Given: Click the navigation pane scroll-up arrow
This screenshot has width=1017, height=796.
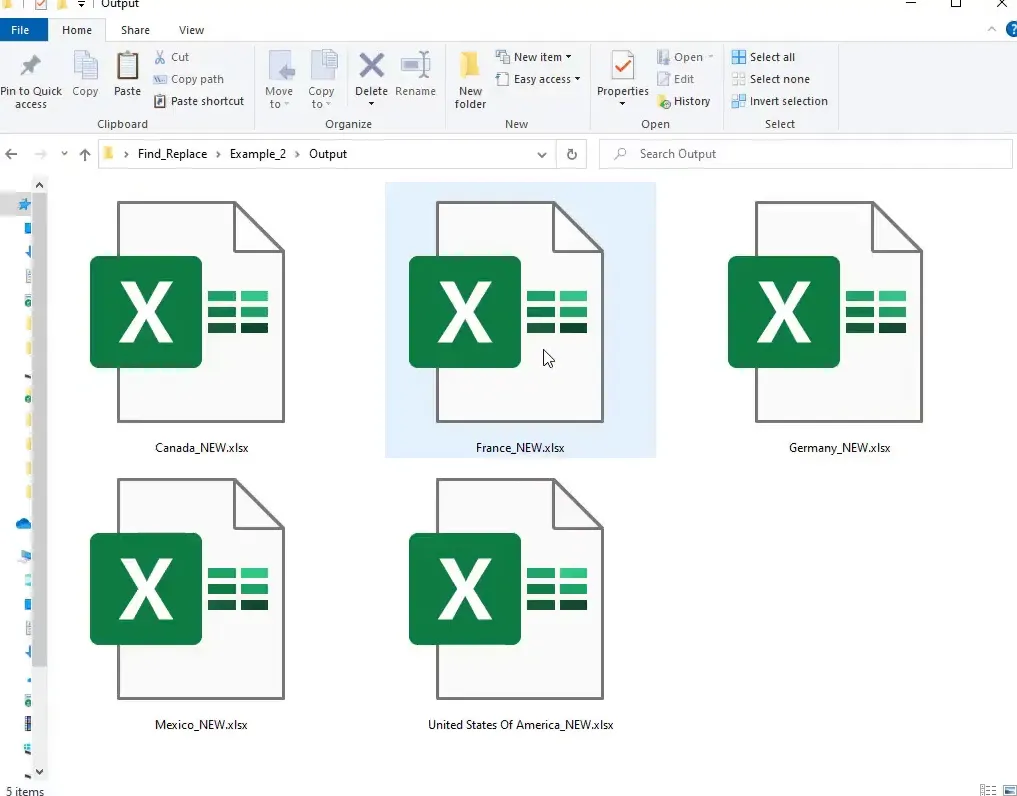Looking at the screenshot, I should click(x=40, y=186).
